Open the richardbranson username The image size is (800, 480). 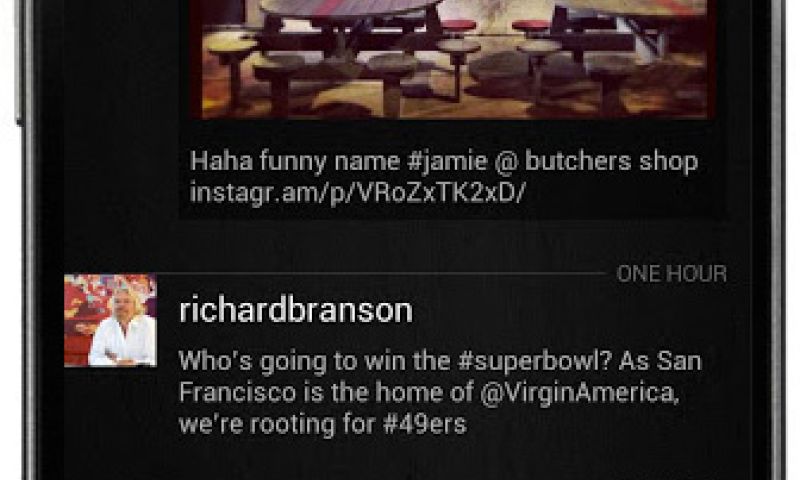(x=296, y=310)
